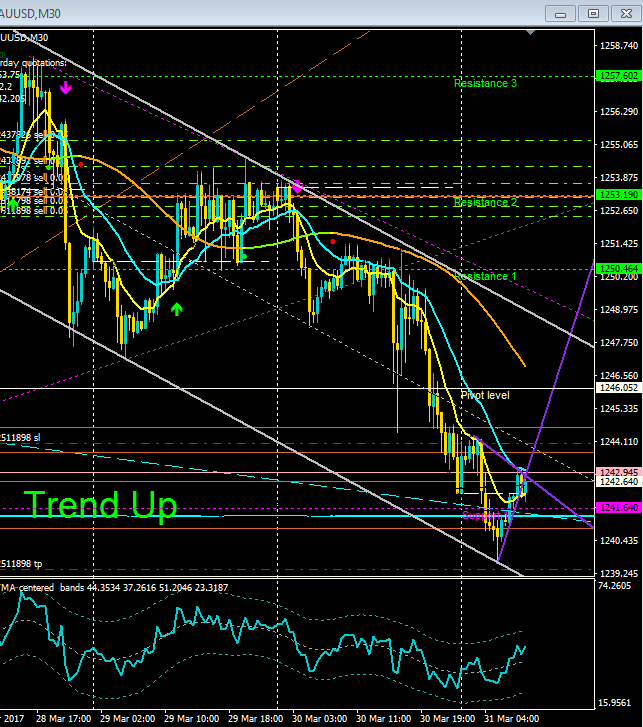Click the 511898 sl order line label
The width and height of the screenshot is (643, 727).
(20, 438)
